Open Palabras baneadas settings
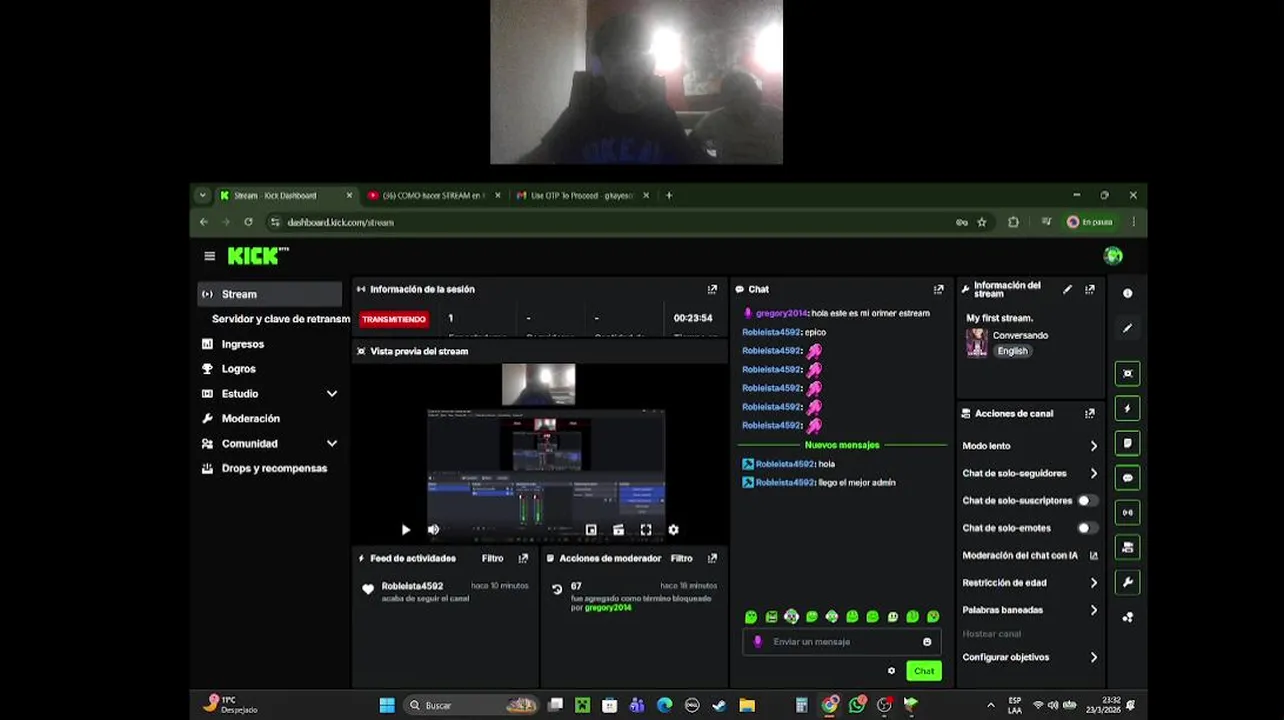The width and height of the screenshot is (1284, 720). (x=1030, y=610)
